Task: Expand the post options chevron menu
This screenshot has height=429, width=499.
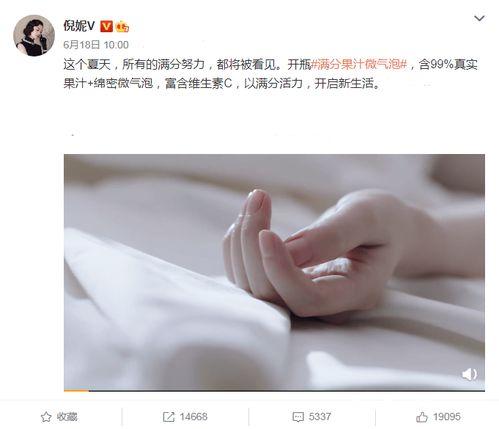Action: pyautogui.click(x=479, y=18)
